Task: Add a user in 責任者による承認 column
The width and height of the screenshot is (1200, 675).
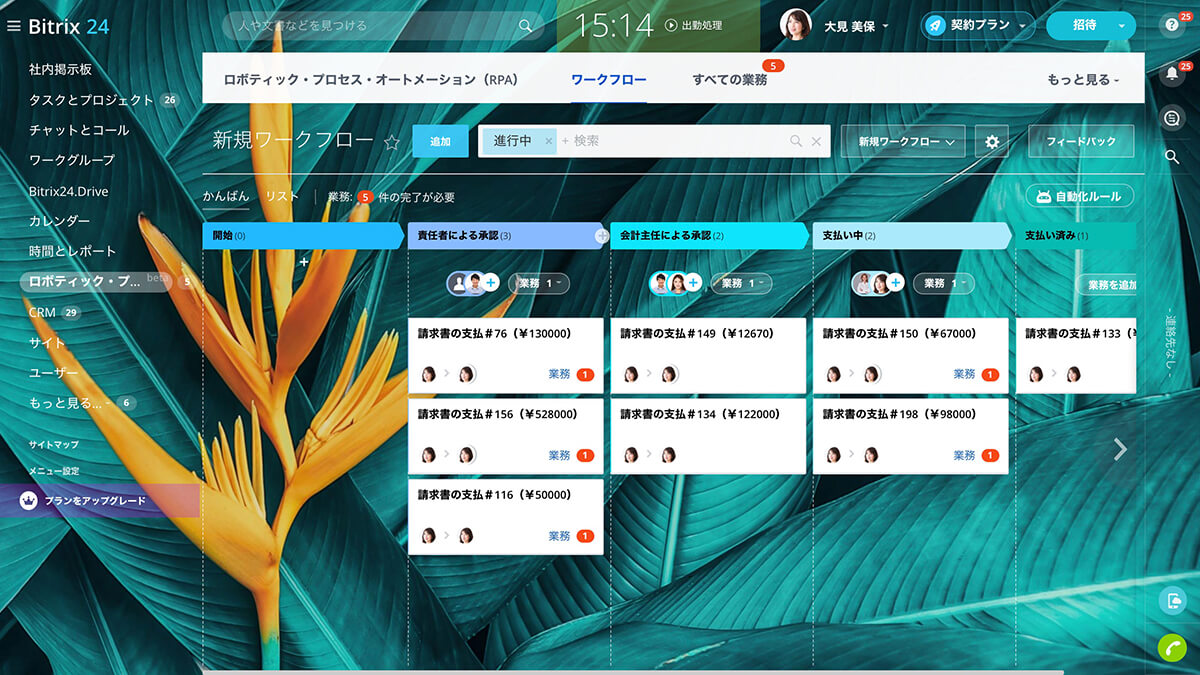Action: pyautogui.click(x=491, y=283)
